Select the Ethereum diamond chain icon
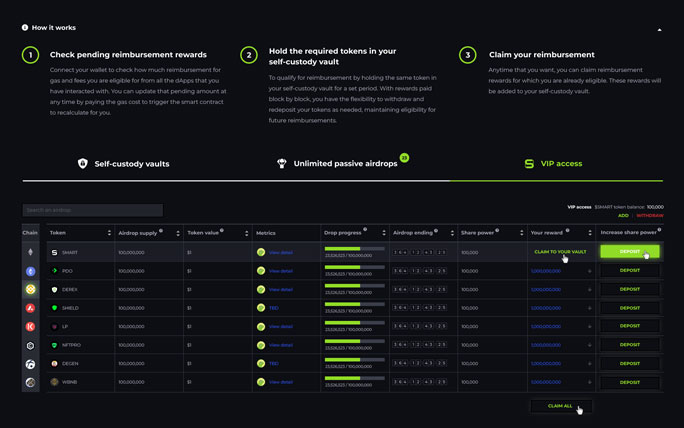 click(x=30, y=252)
